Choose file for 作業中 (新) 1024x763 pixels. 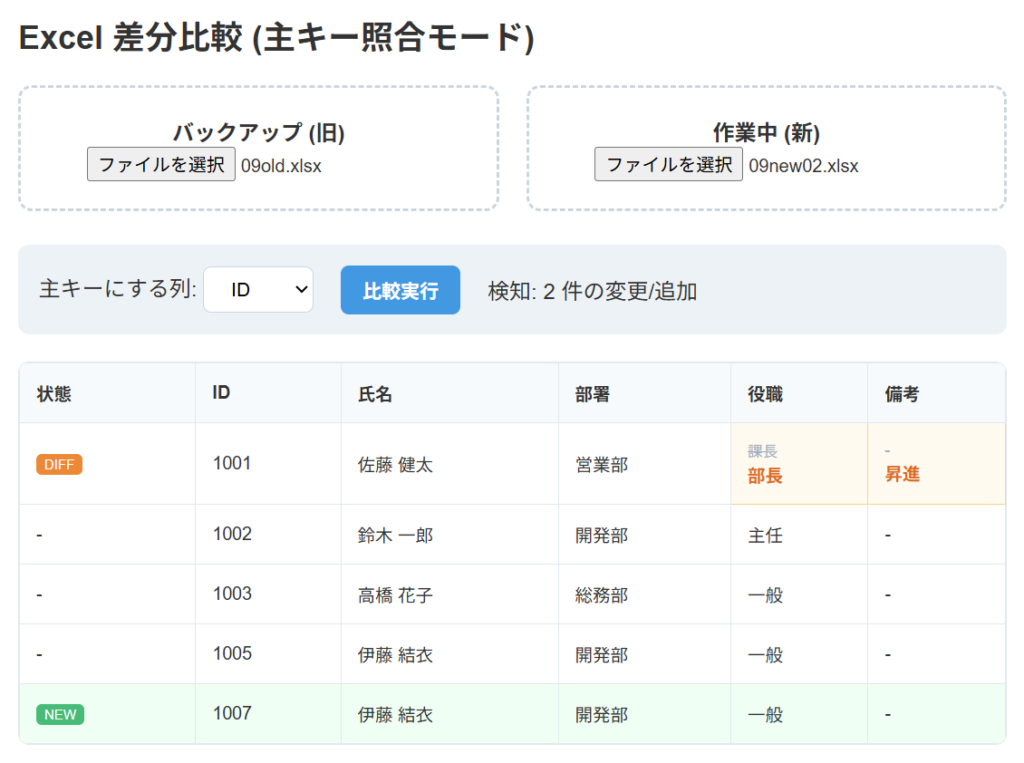pos(669,164)
